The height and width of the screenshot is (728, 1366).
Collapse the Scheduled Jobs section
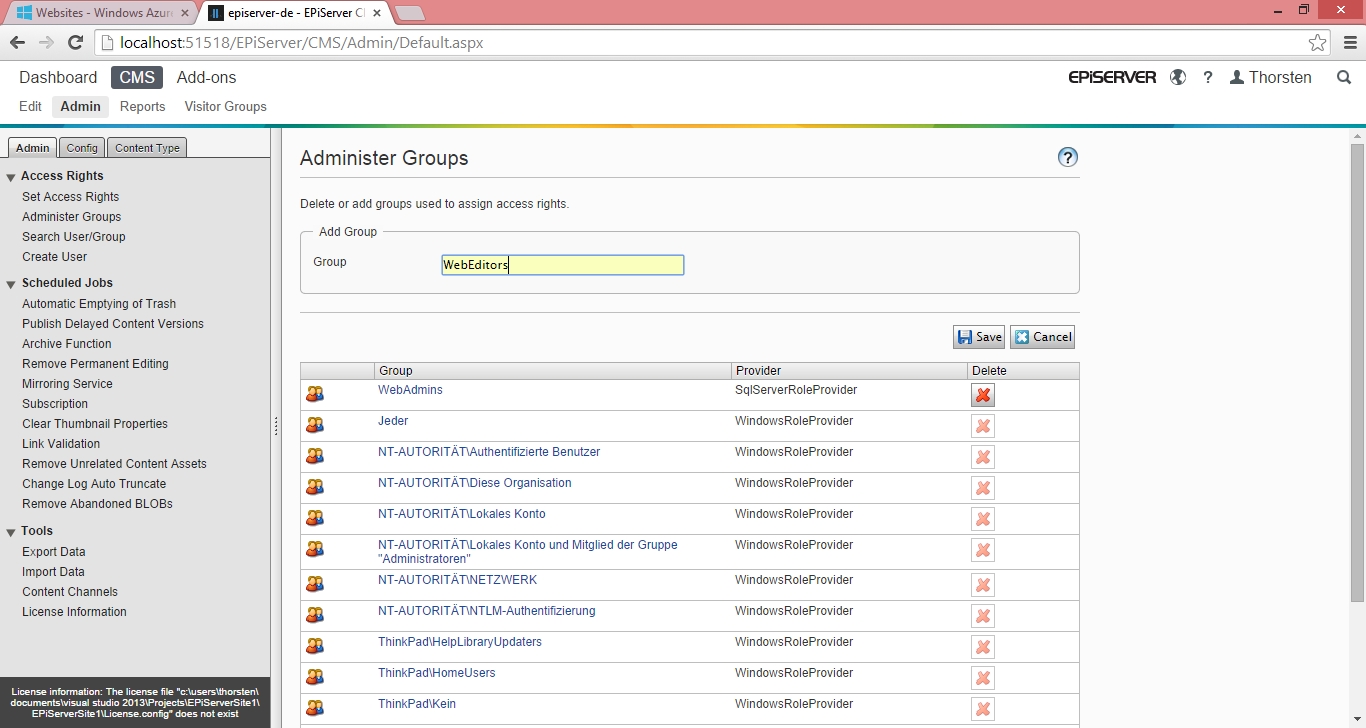[11, 284]
